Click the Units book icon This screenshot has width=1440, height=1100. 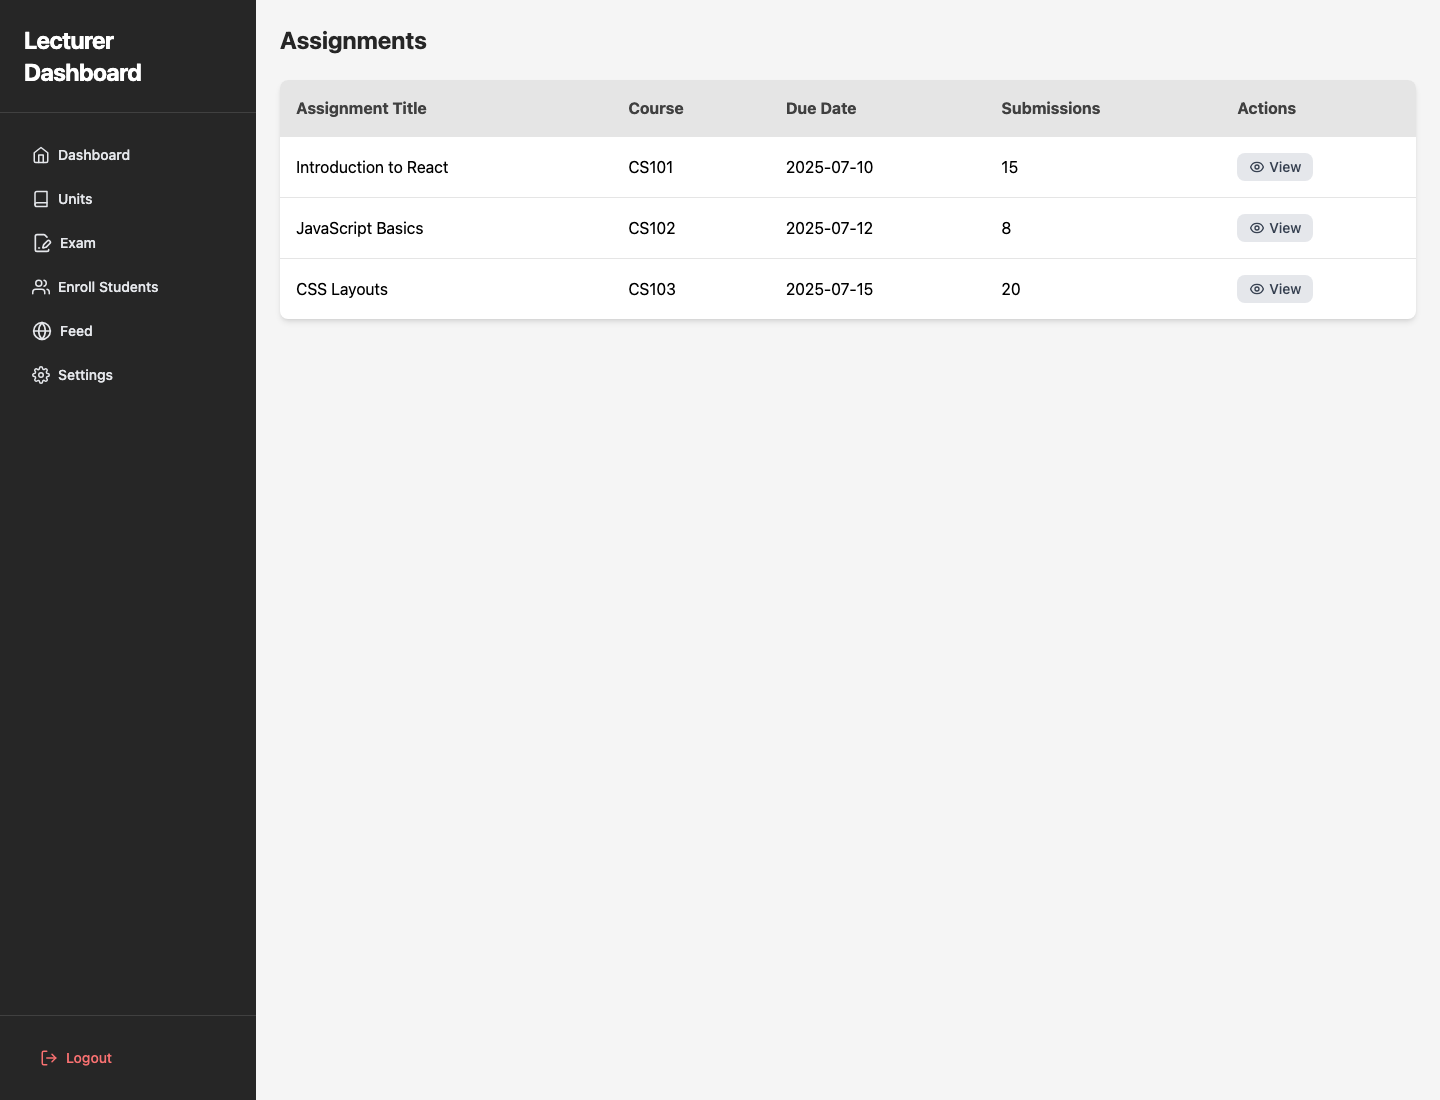click(x=41, y=199)
